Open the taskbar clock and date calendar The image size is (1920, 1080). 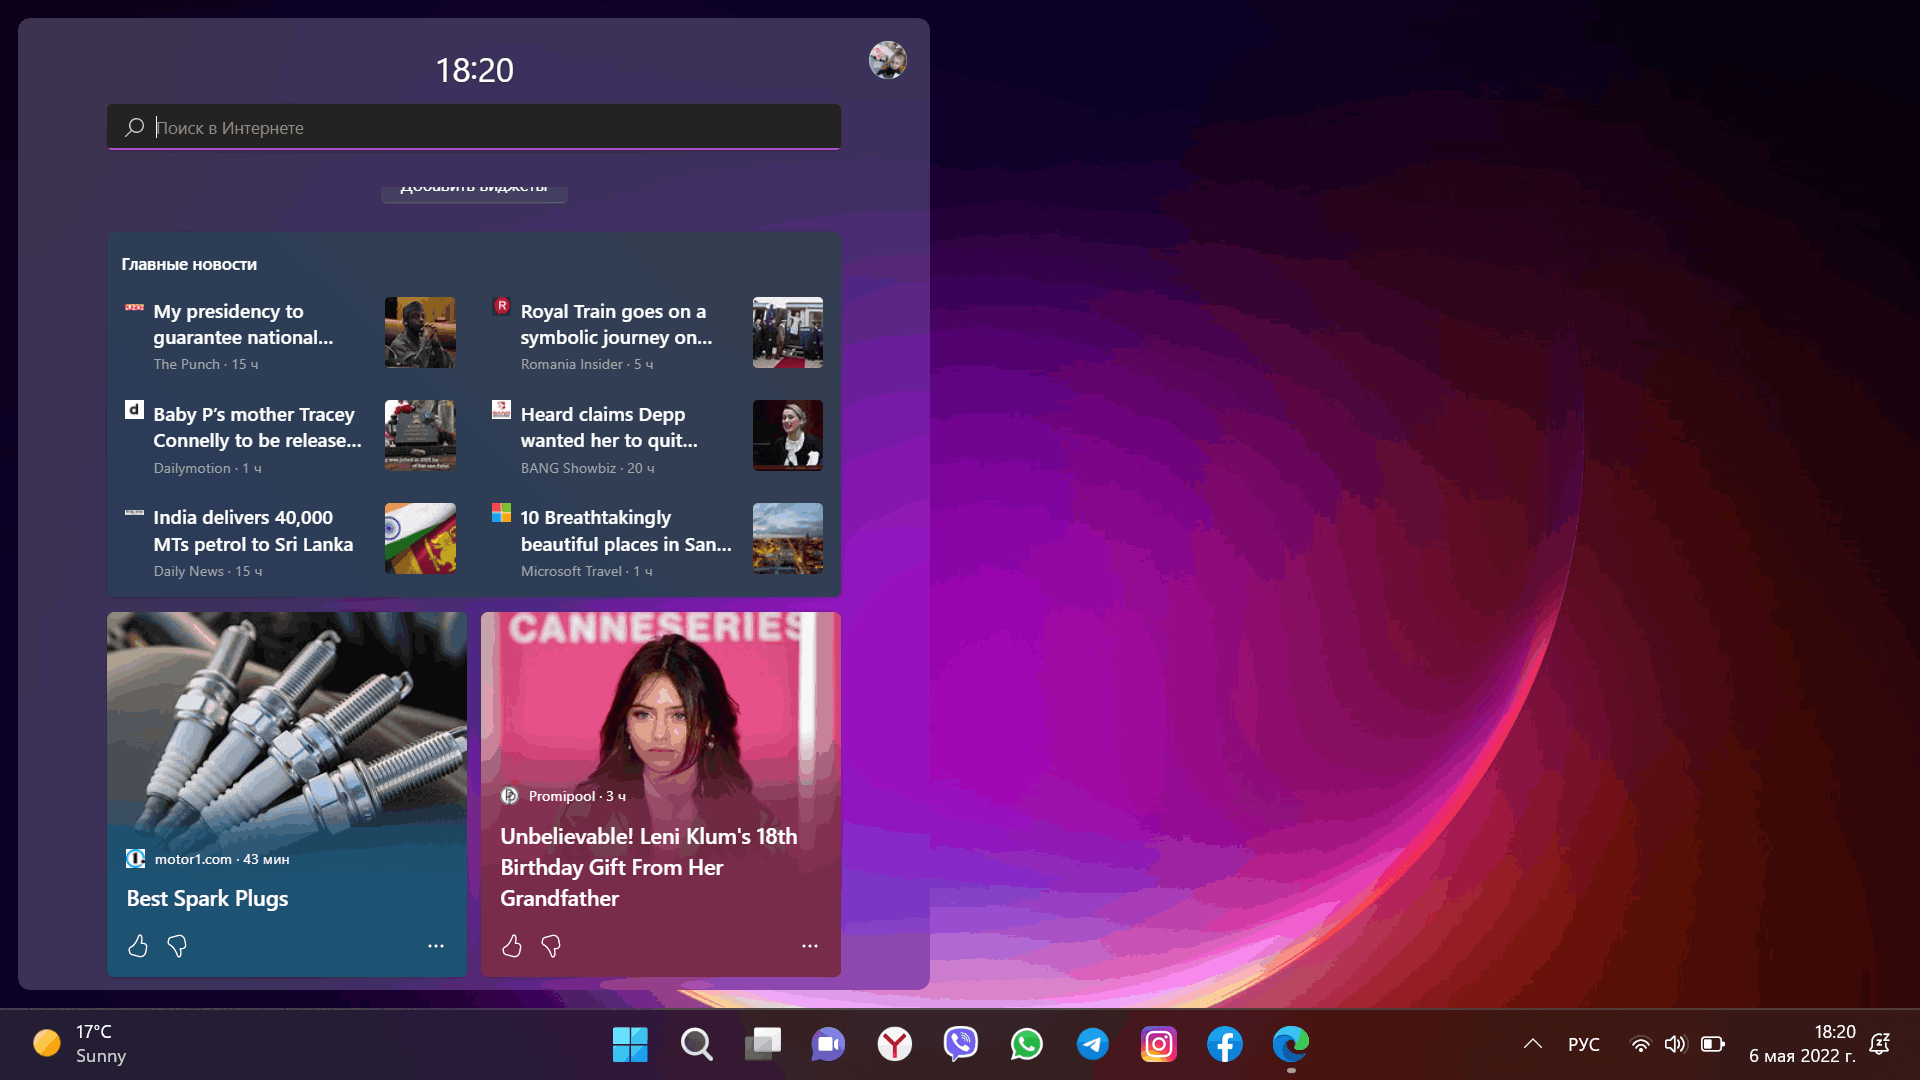click(x=1801, y=1044)
